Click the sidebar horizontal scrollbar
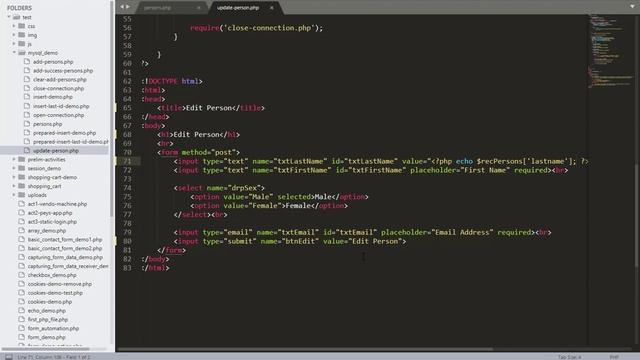This screenshot has height=360, width=640. pyautogui.click(x=45, y=349)
